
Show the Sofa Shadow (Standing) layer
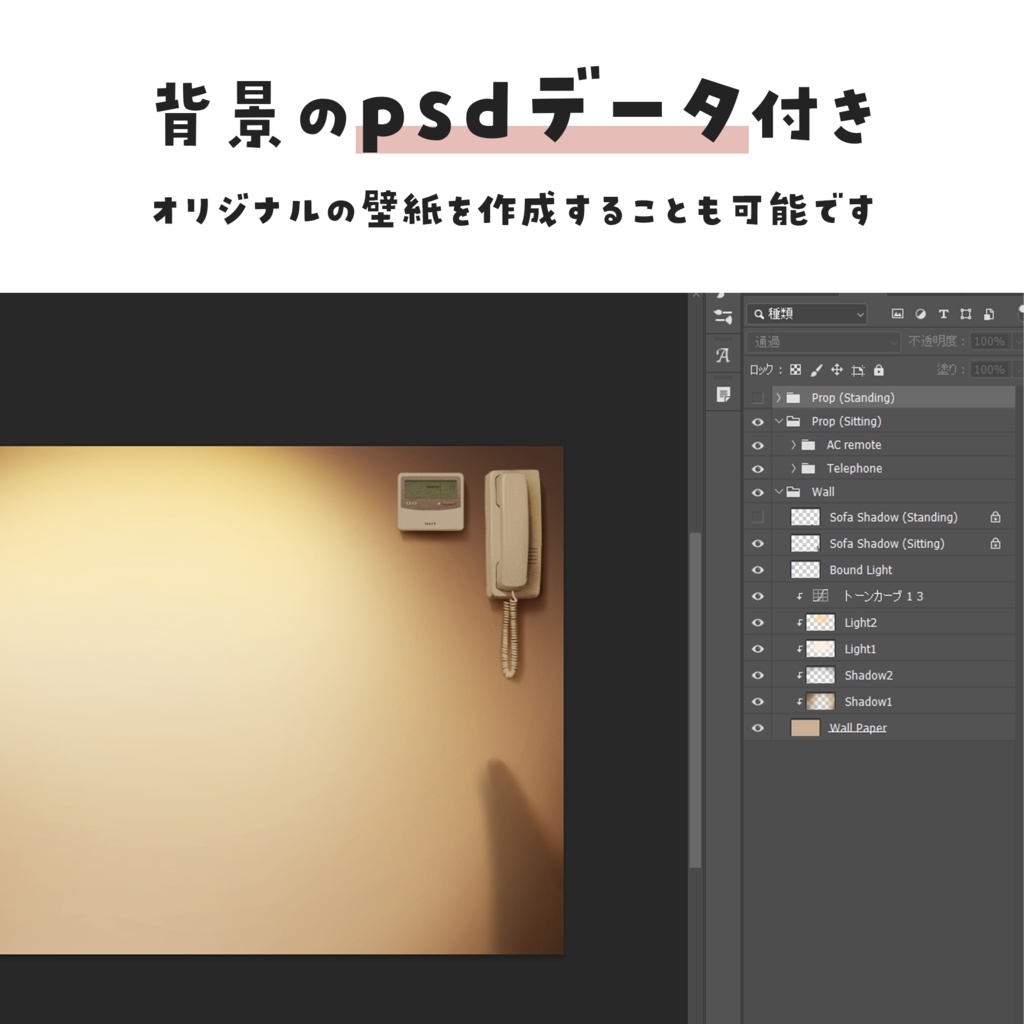pos(758,517)
